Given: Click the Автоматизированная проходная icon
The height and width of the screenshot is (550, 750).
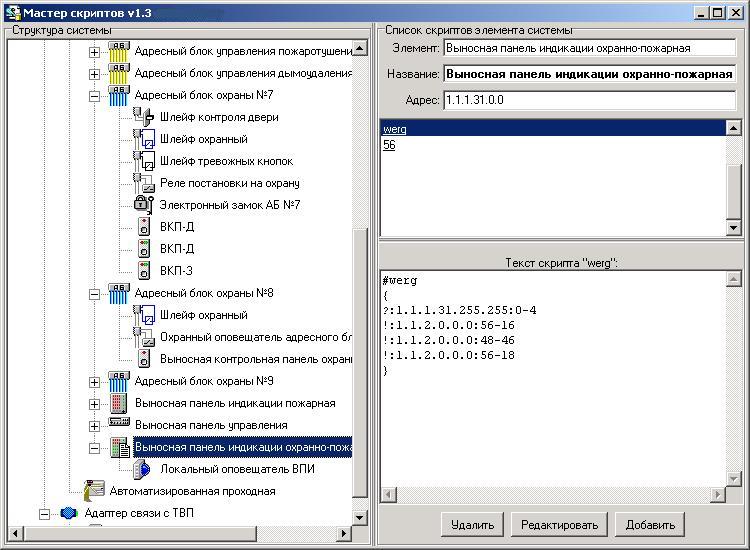Looking at the screenshot, I should [94, 491].
